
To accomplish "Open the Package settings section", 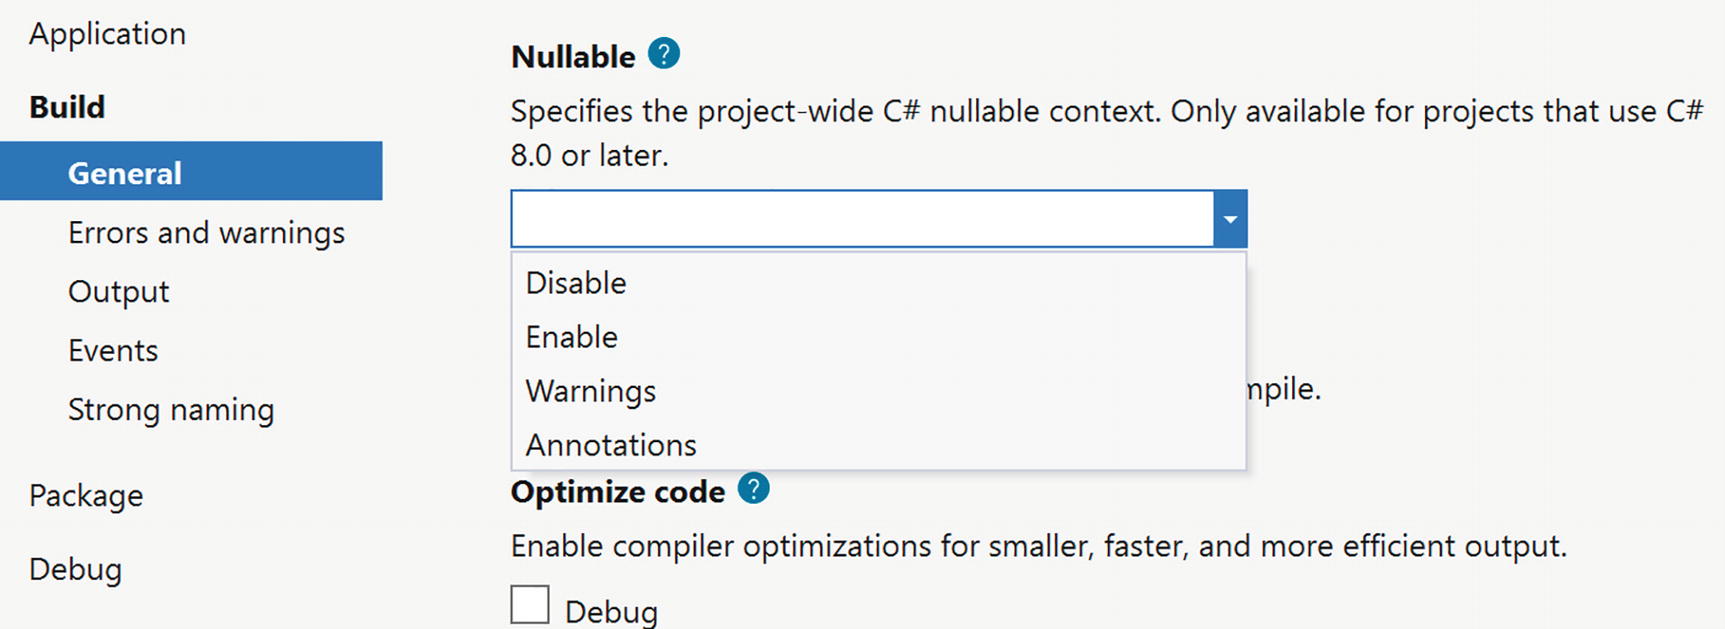I will (85, 495).
